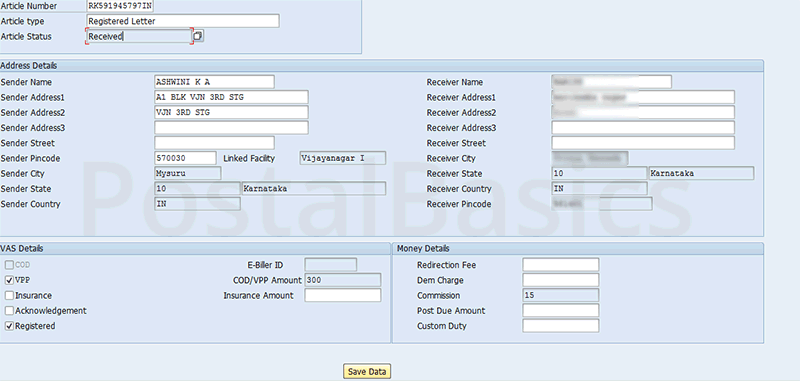Image resolution: width=800 pixels, height=383 pixels.
Task: Open value help icon beside Article Status
Action: point(198,36)
